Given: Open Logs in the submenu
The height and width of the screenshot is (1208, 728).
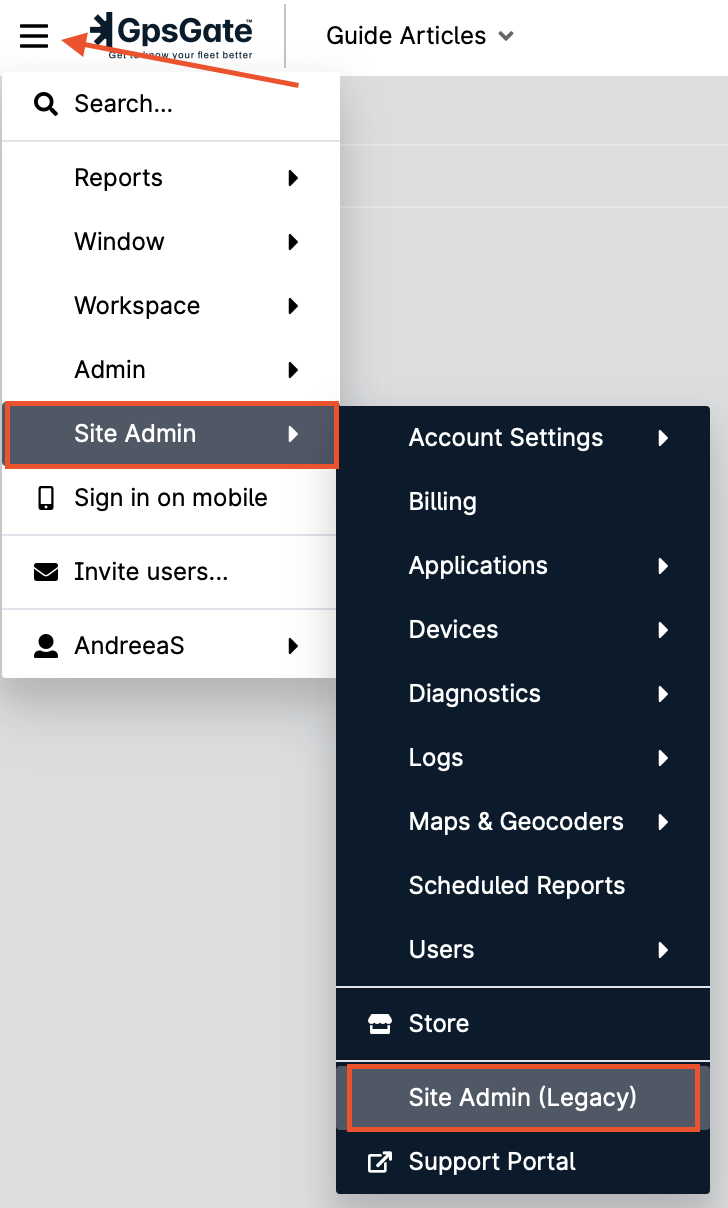Looking at the screenshot, I should point(523,758).
